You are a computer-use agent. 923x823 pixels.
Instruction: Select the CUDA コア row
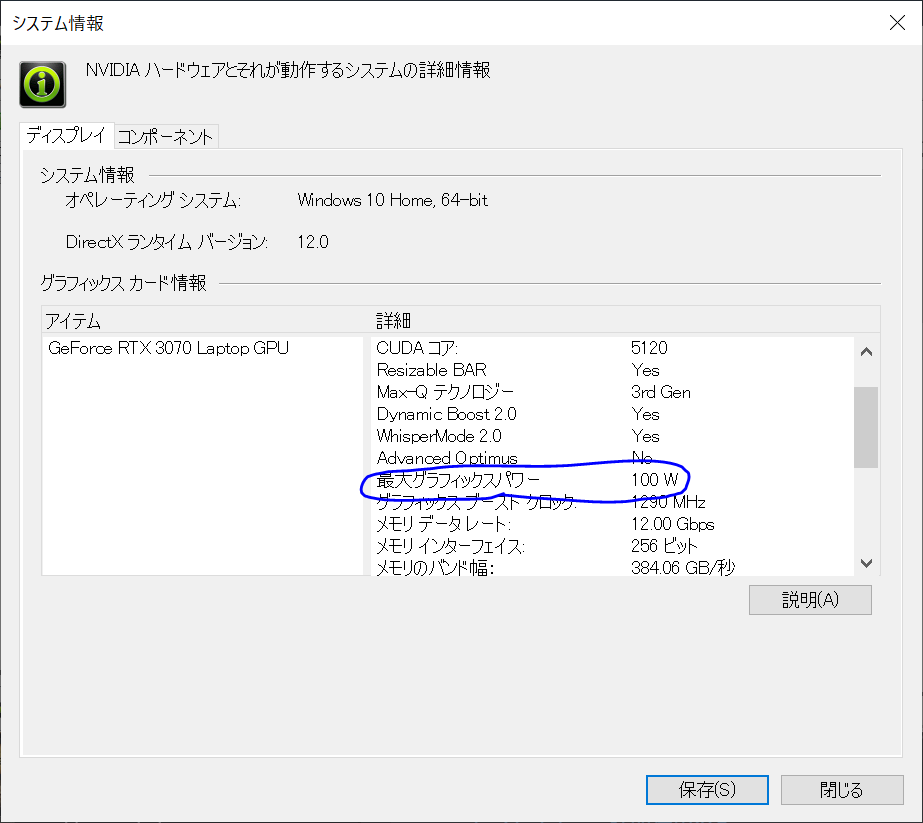(612, 348)
